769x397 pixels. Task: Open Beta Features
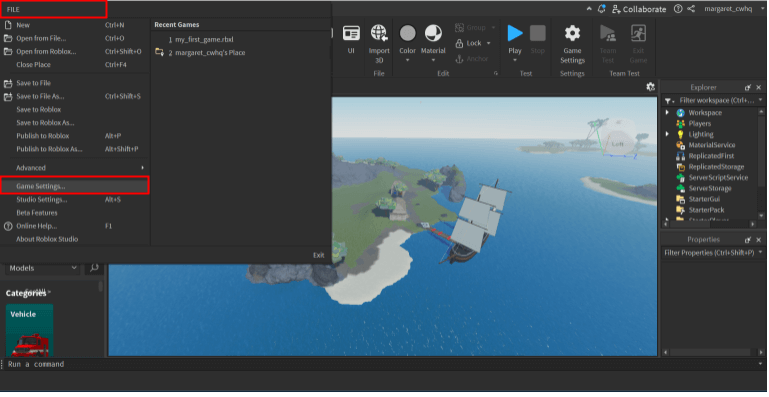[x=75, y=213]
